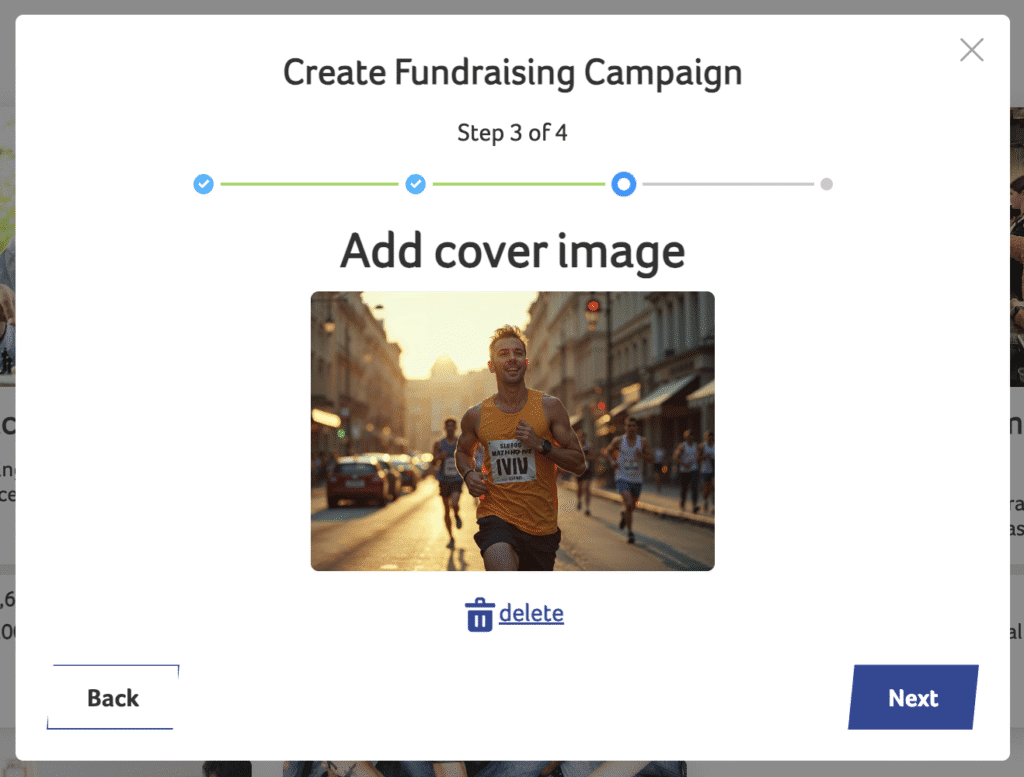The image size is (1024, 777).
Task: Click grey progress line before step four
Action: coord(728,184)
